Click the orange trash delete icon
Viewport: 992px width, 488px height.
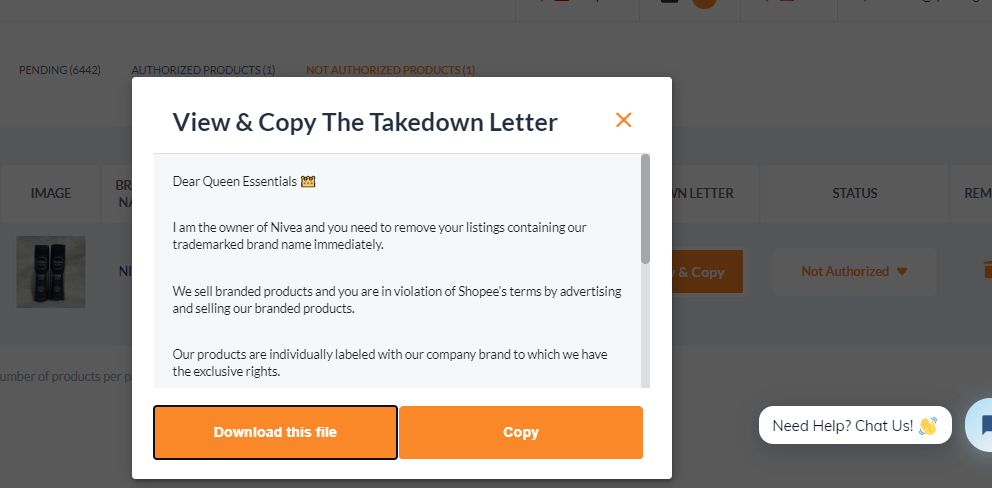[986, 270]
